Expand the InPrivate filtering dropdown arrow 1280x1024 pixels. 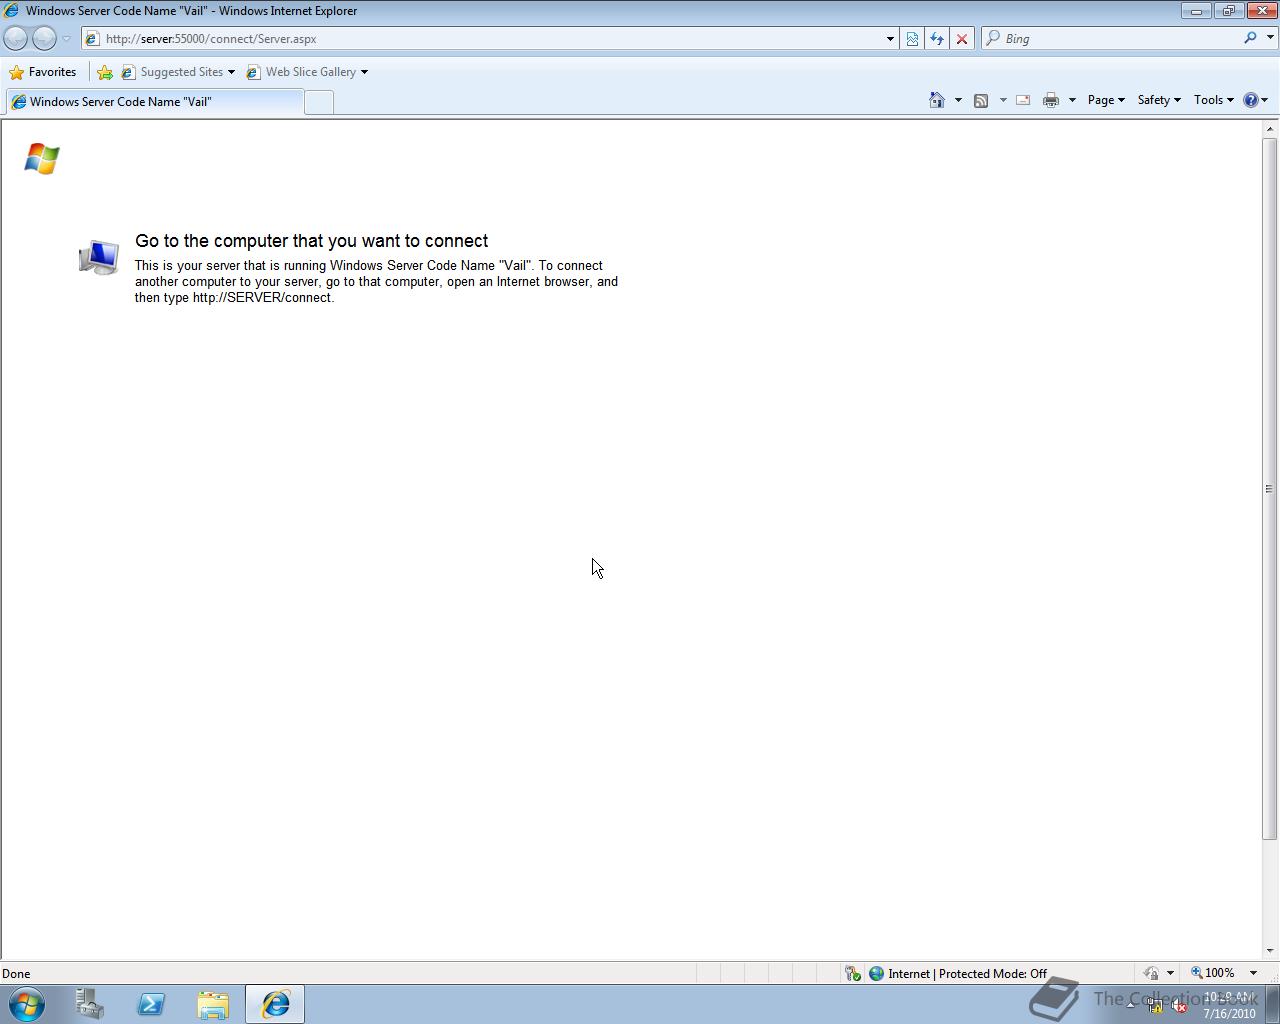1170,973
